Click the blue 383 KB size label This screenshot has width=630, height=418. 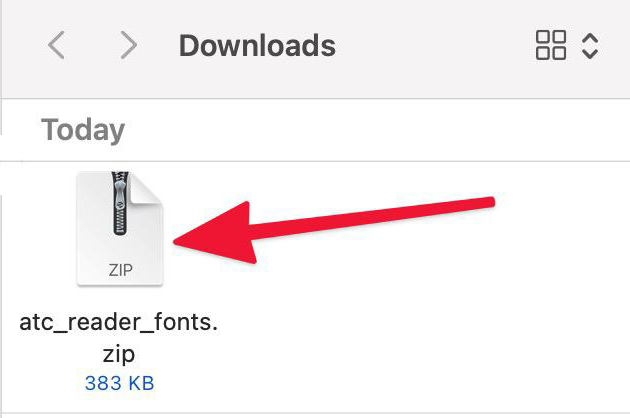pyautogui.click(x=120, y=383)
